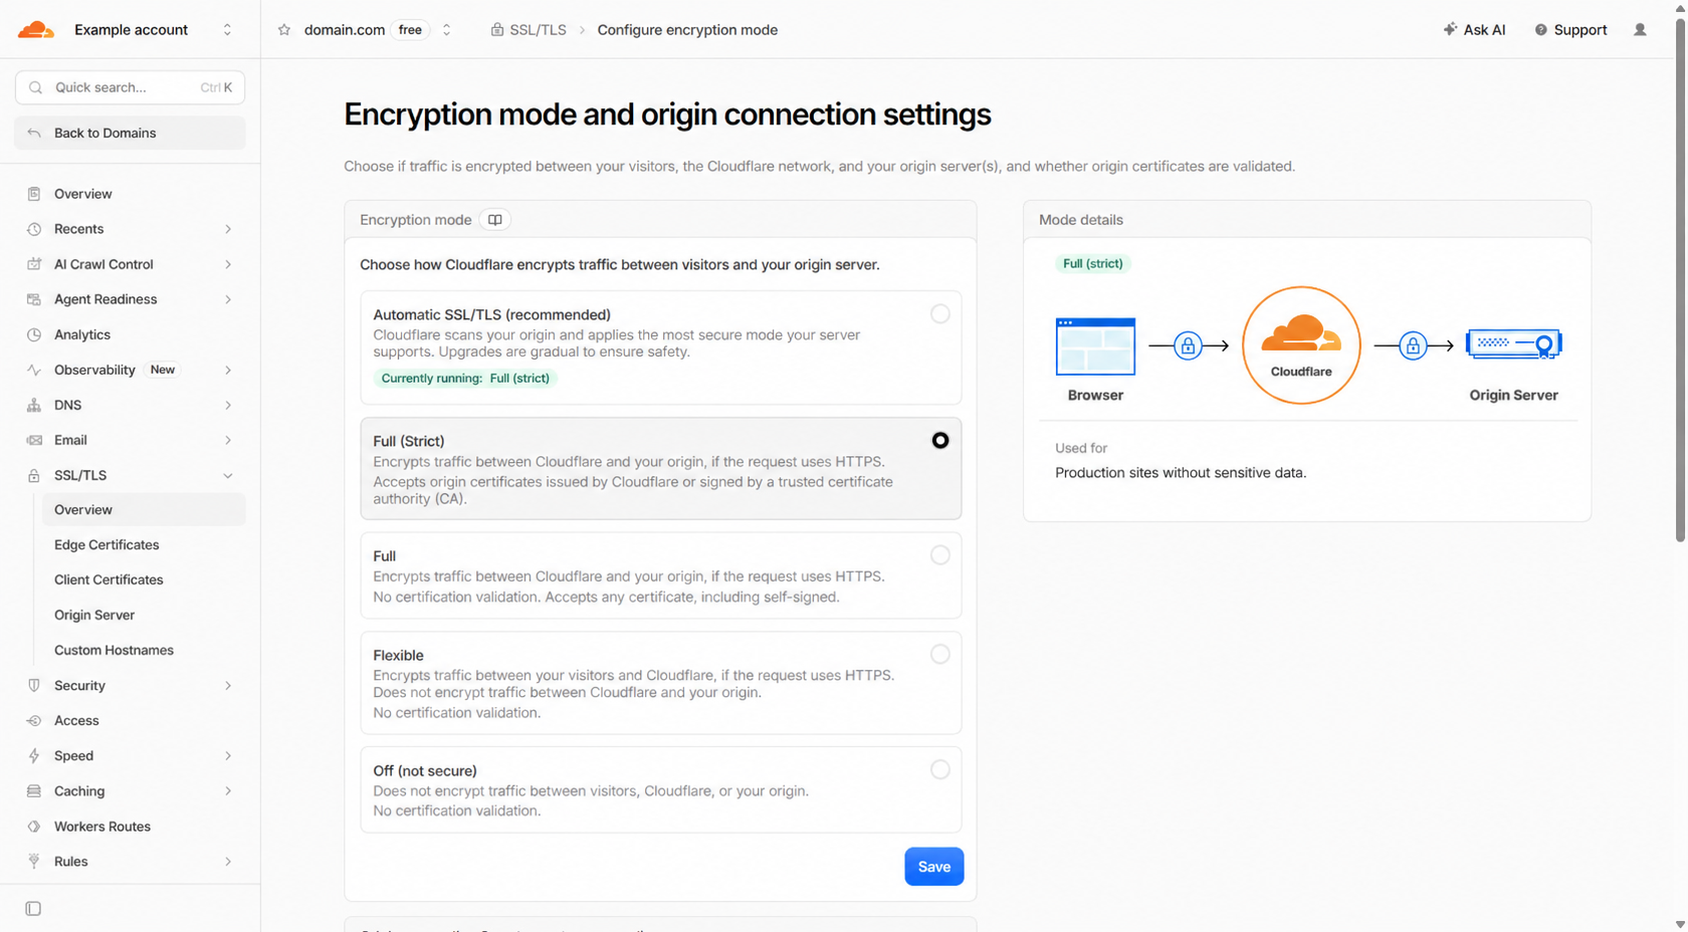Image resolution: width=1688 pixels, height=932 pixels.
Task: Click the Save button
Action: click(934, 867)
